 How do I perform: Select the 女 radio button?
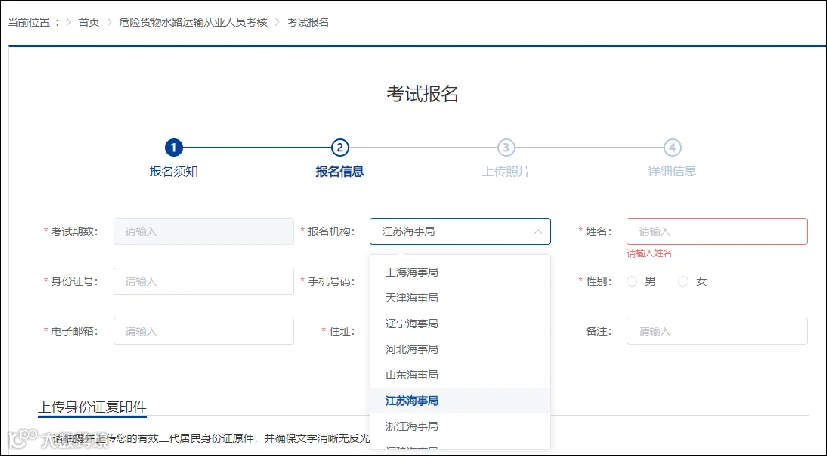pos(683,282)
